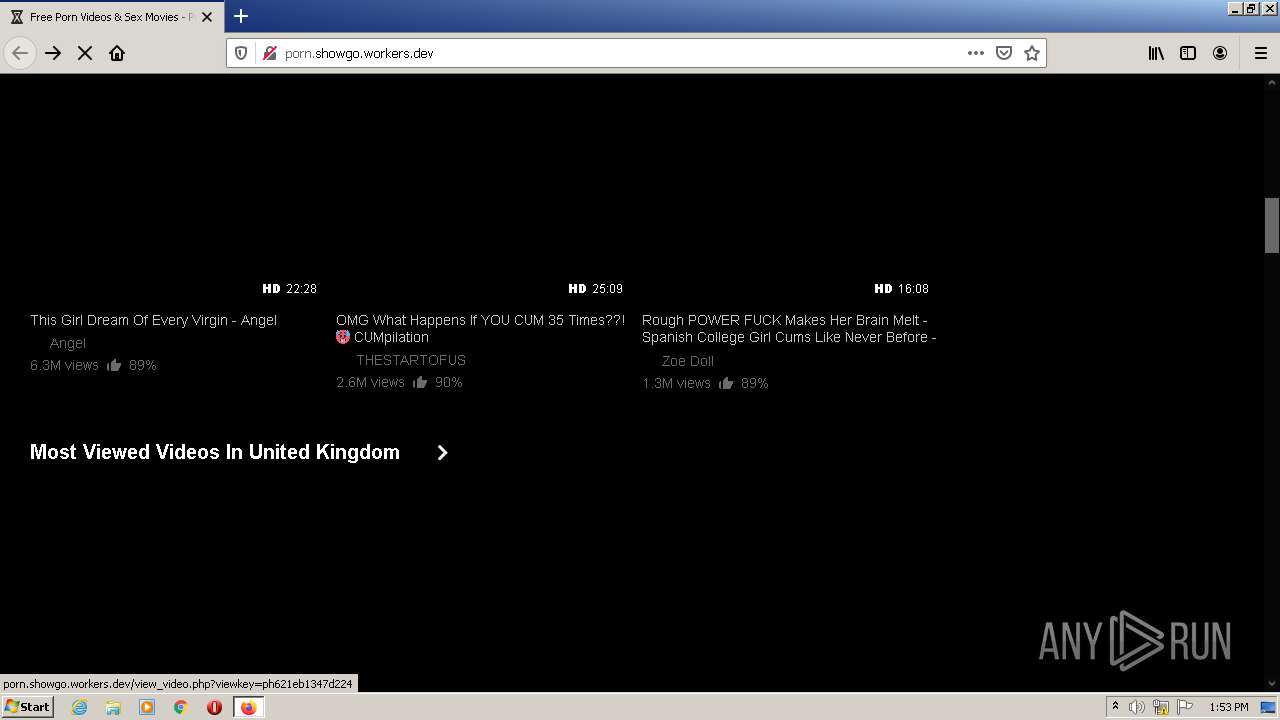The image size is (1280, 720).
Task: Launch Internet Explorer from the taskbar
Action: coord(79,707)
